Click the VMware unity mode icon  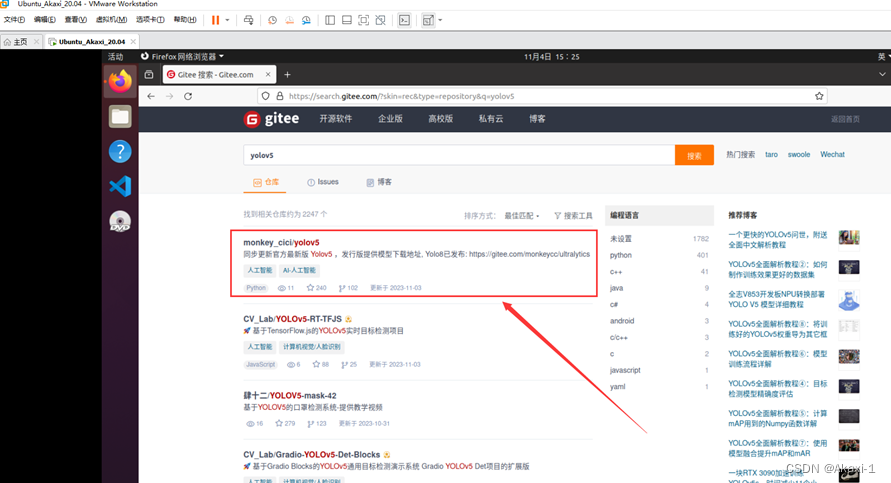pyautogui.click(x=381, y=20)
